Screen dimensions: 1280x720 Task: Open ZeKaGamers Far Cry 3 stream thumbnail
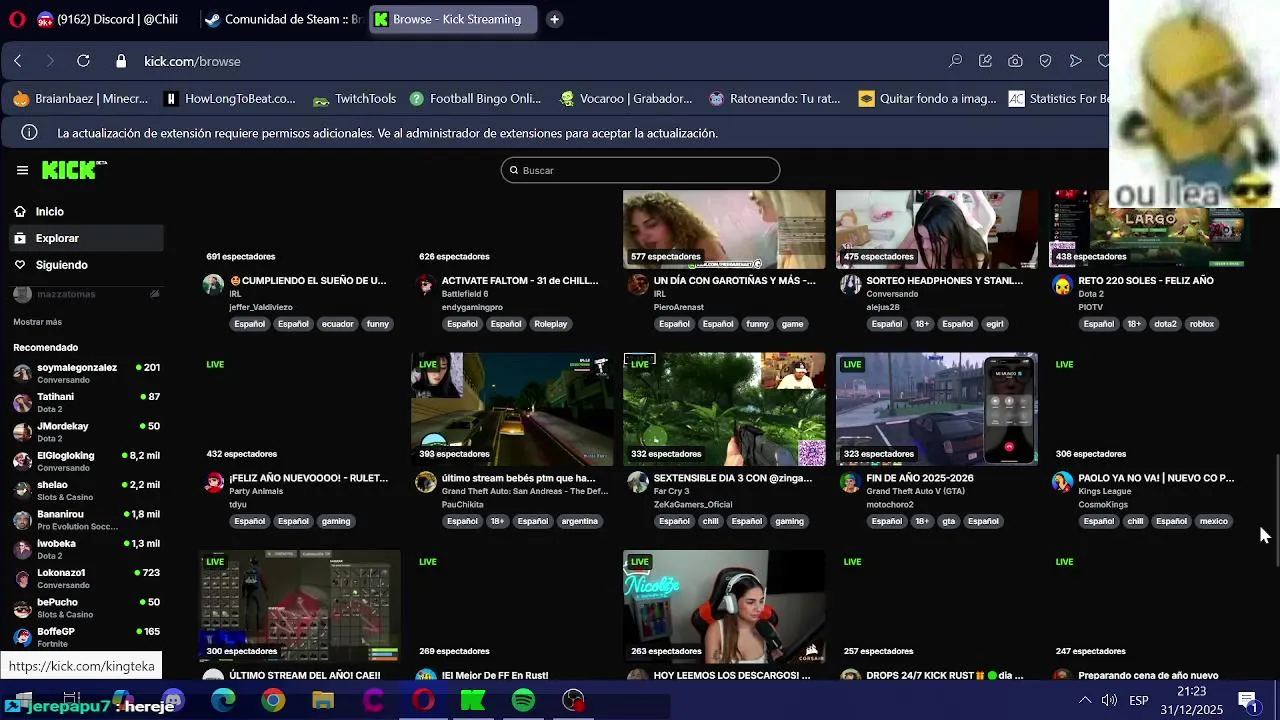[x=724, y=409]
